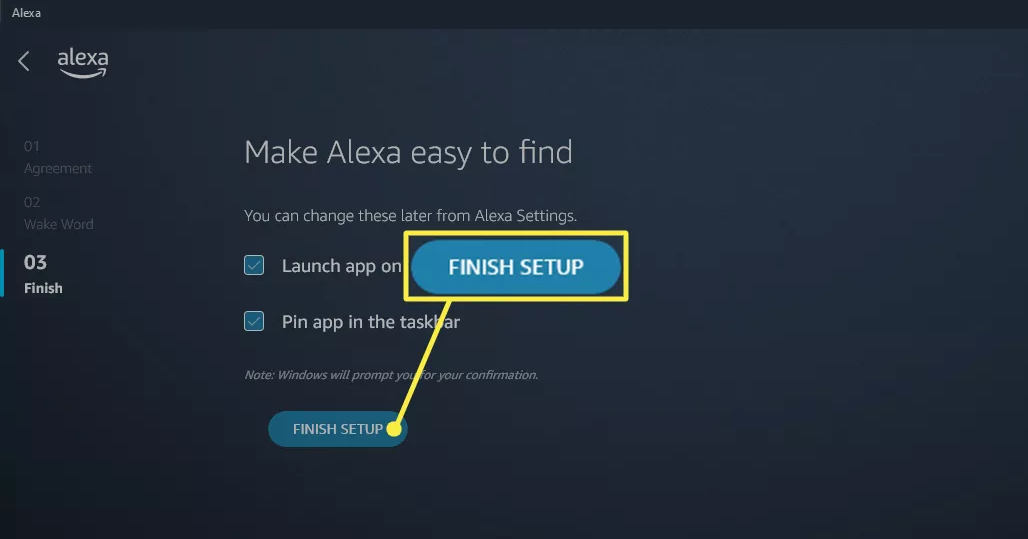Viewport: 1028px width, 539px height.
Task: Click the bold step number 03
Action: [35, 262]
